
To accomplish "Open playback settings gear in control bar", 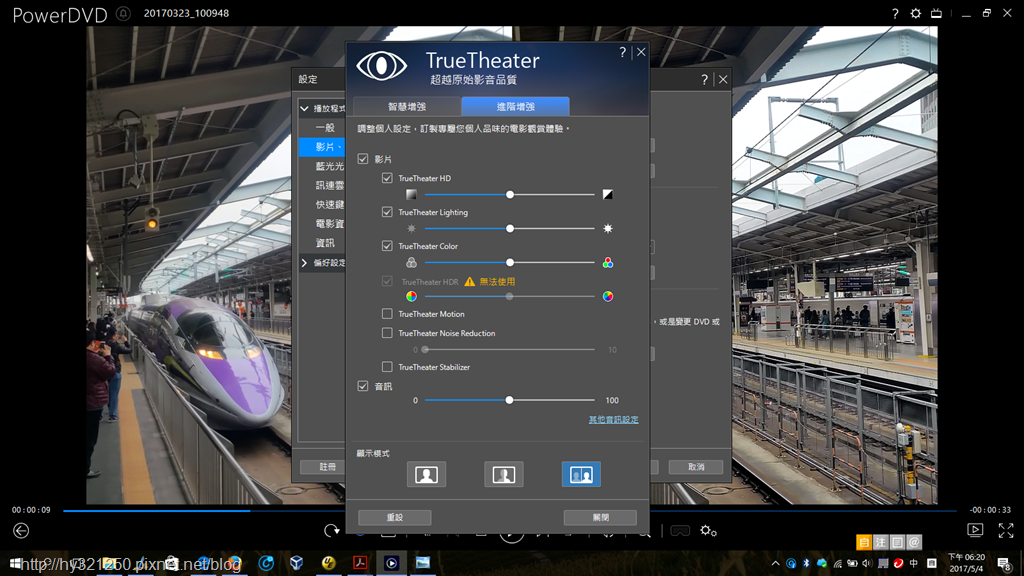I will point(709,531).
